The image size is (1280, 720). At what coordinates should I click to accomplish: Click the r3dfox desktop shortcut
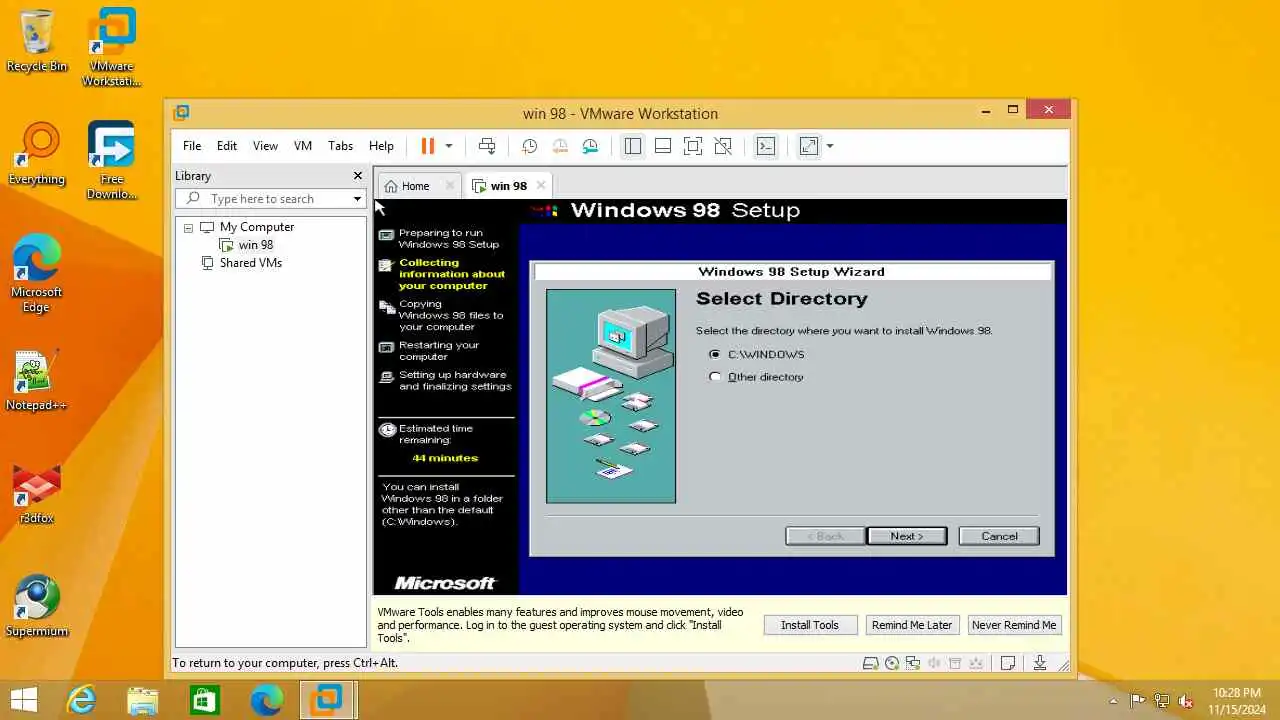pos(37,494)
